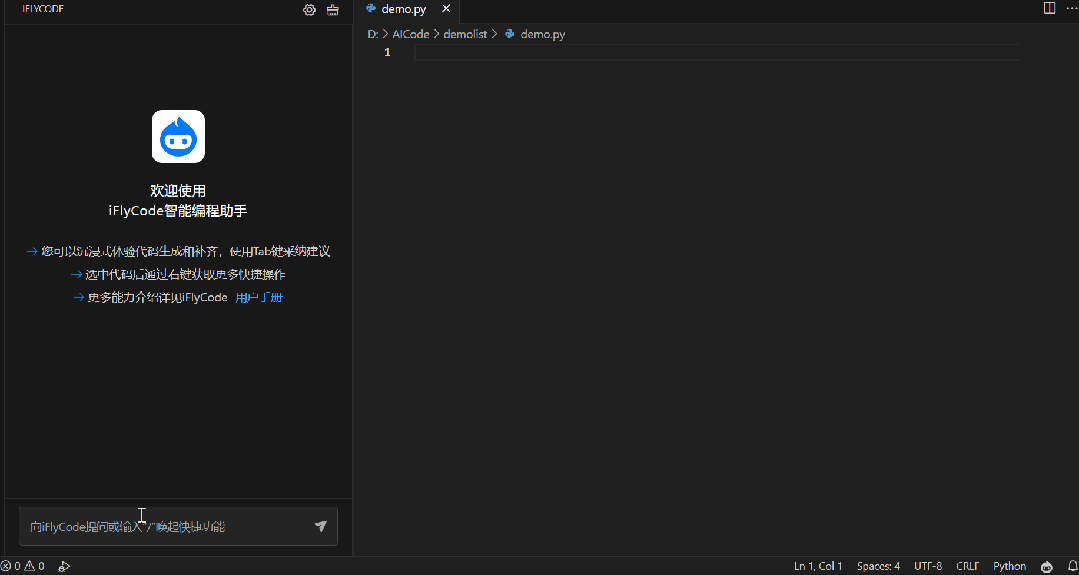Screen dimensions: 1079x575
Task: Open editor more actions ellipsis
Action: click(1072, 8)
